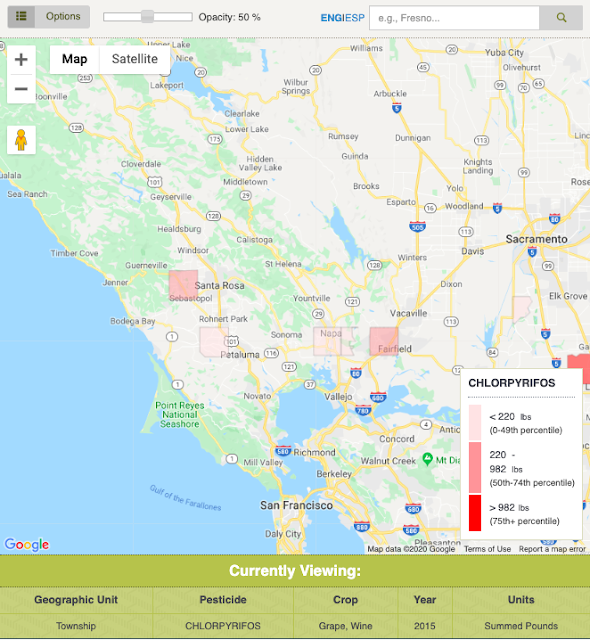Click the 220-982 lbs legend swatch
Screen dimensions: 590x640
click(x=475, y=467)
